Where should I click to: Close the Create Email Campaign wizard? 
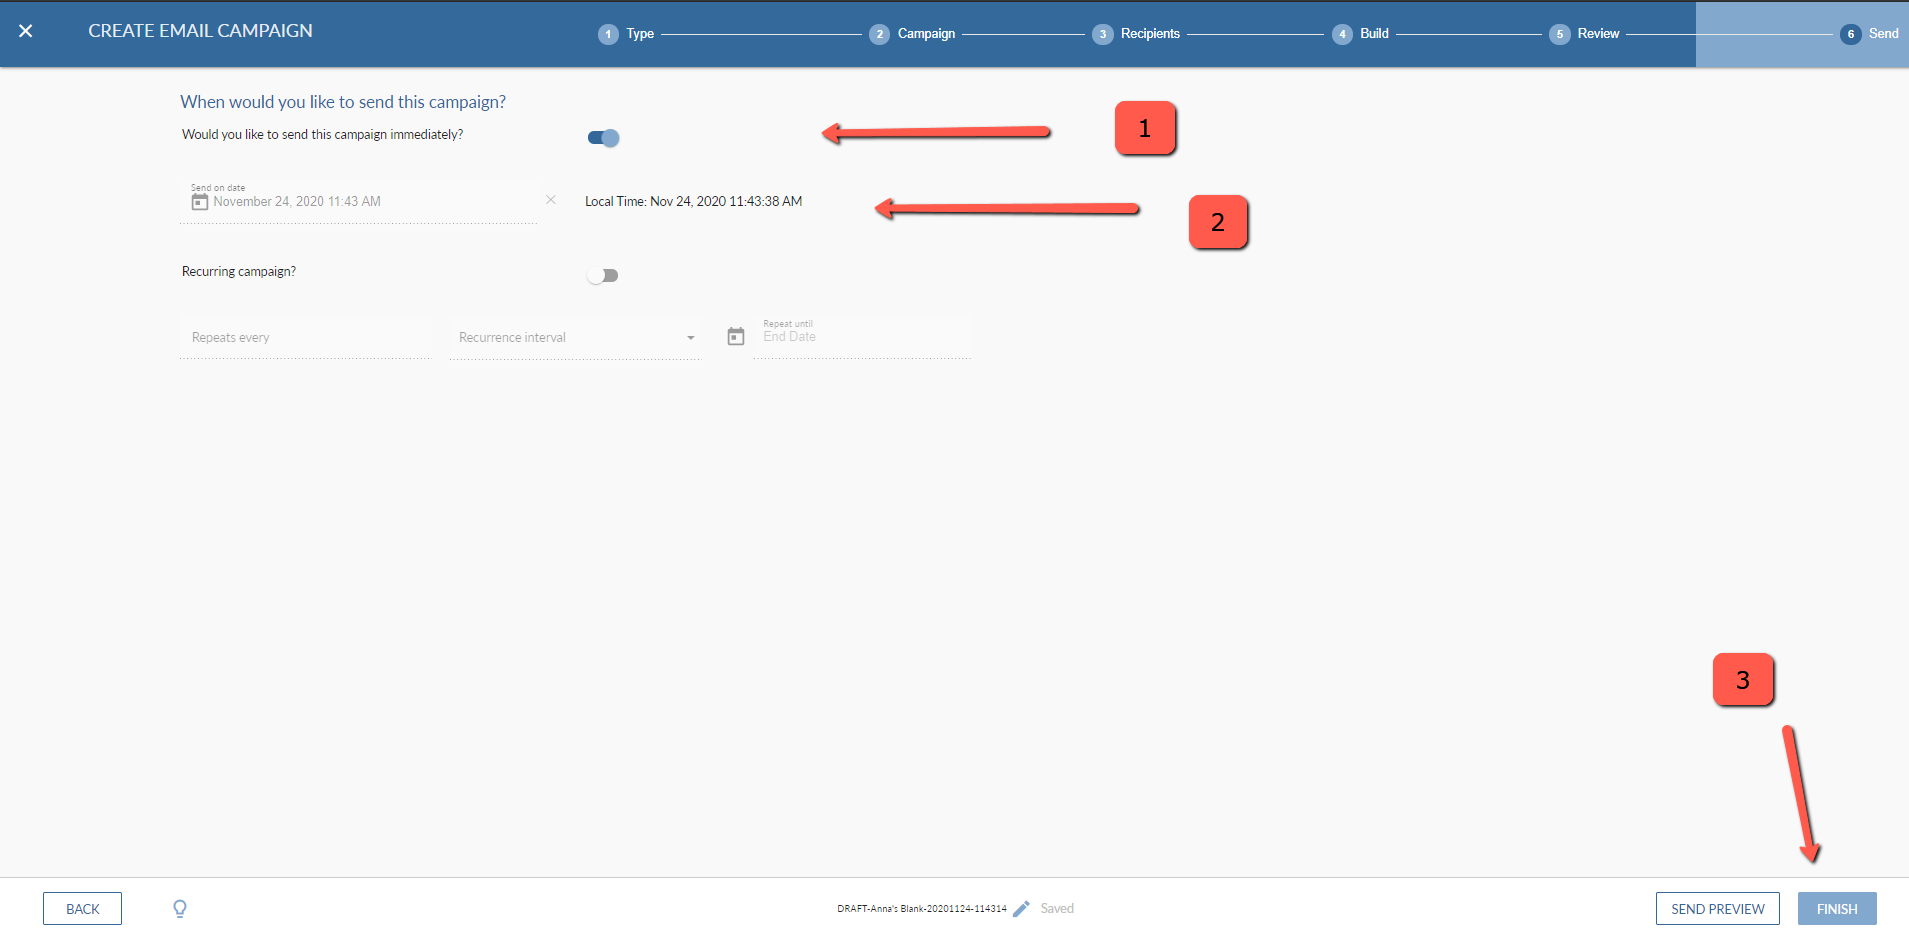[x=26, y=31]
